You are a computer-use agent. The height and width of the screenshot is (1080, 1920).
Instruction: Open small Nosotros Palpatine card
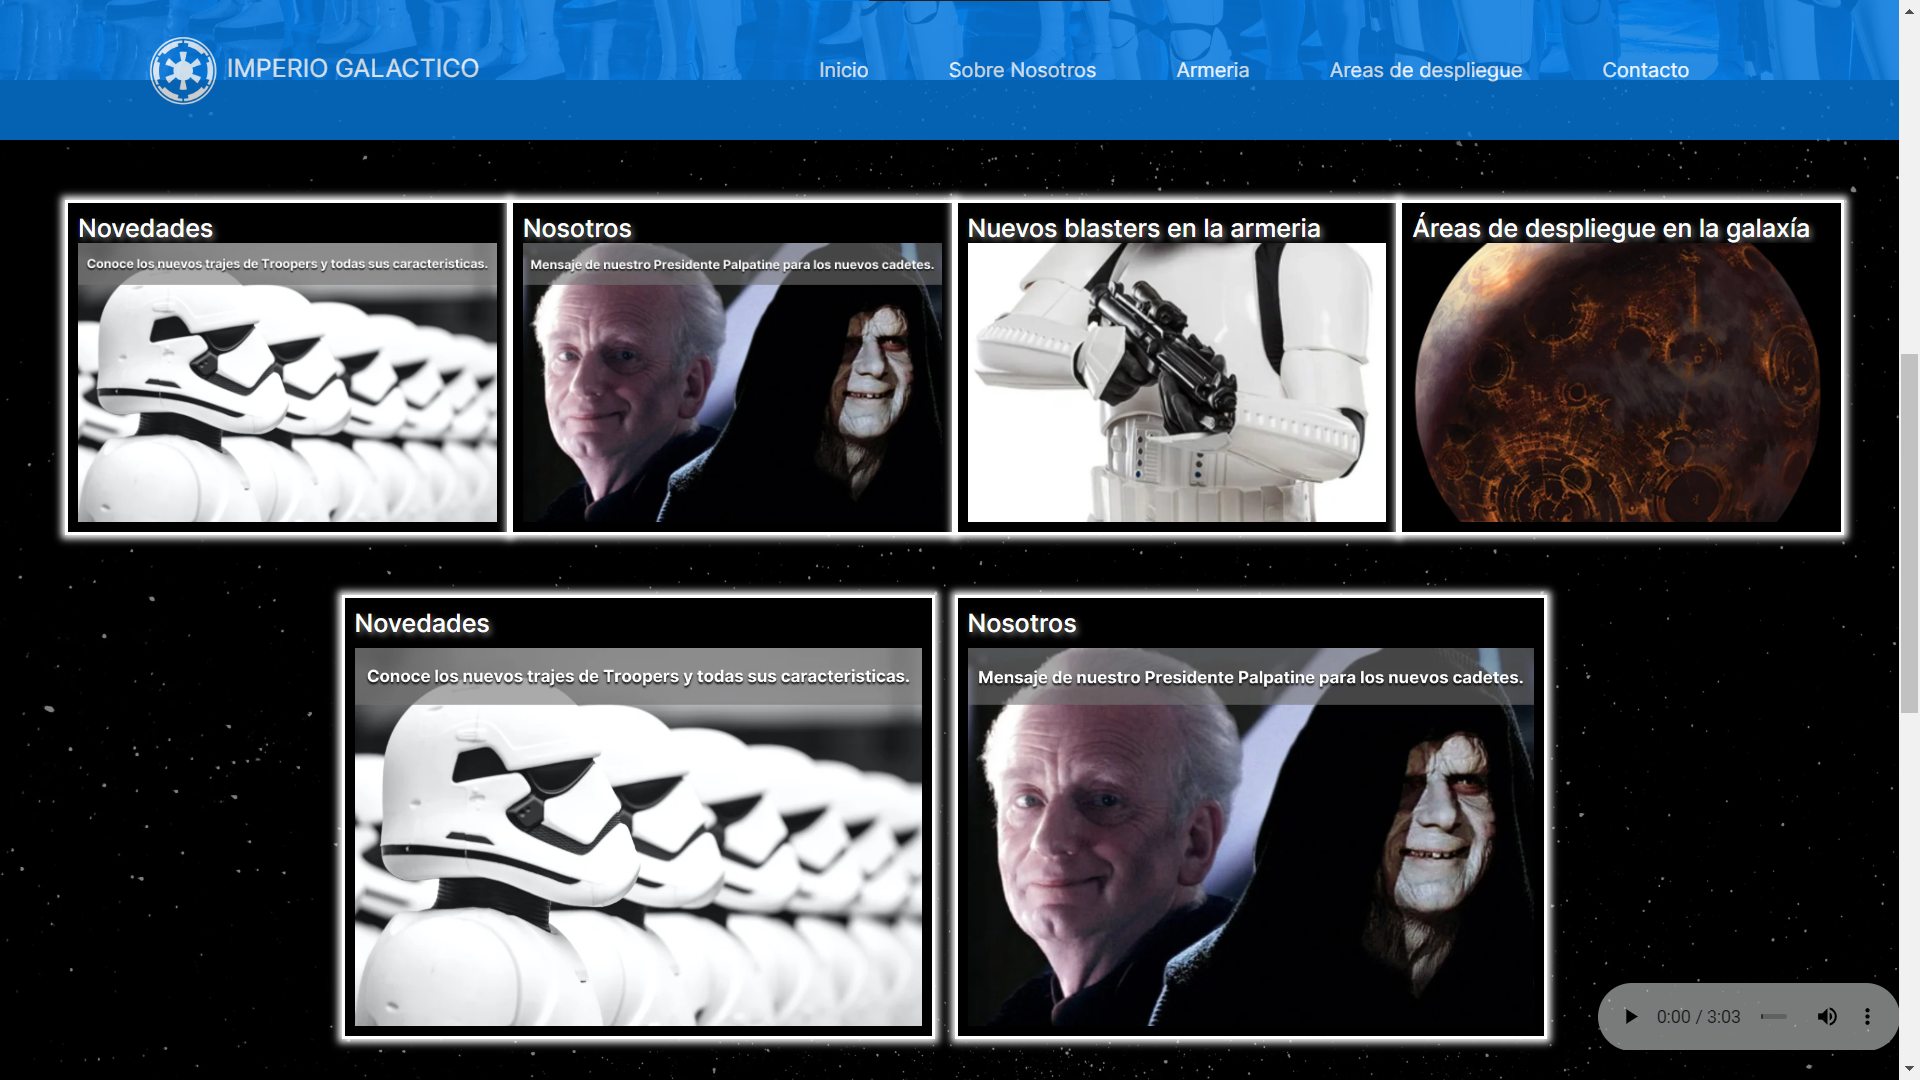pyautogui.click(x=731, y=367)
